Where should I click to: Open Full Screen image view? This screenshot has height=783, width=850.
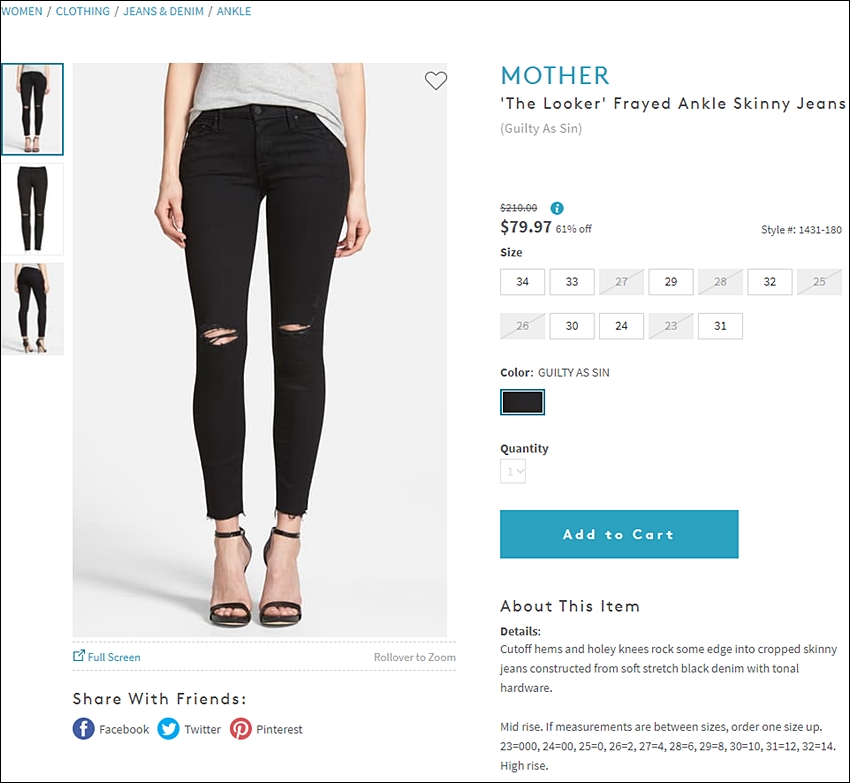pyautogui.click(x=107, y=657)
